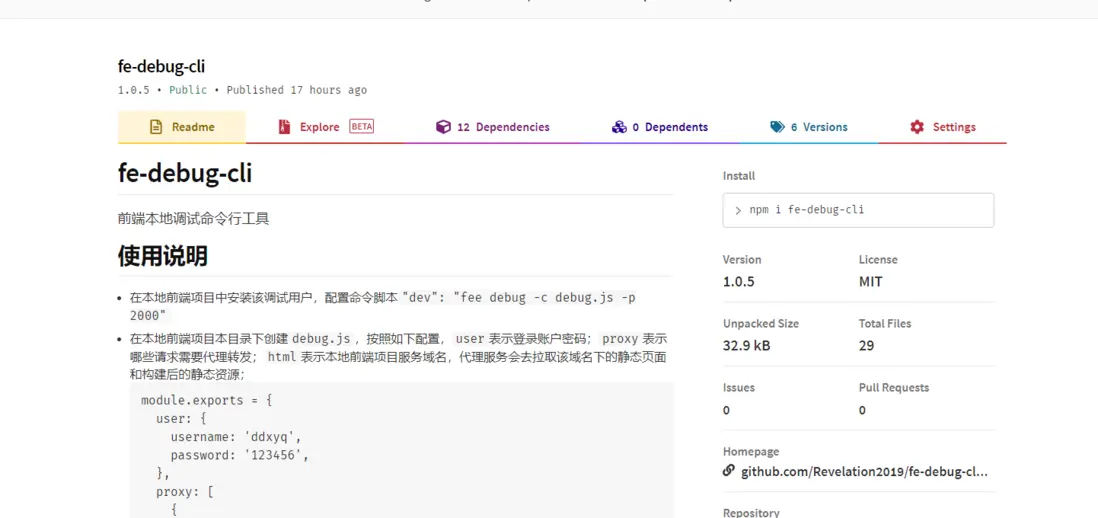This screenshot has width=1098, height=518.
Task: Click the Versions tags icon
Action: (x=777, y=127)
